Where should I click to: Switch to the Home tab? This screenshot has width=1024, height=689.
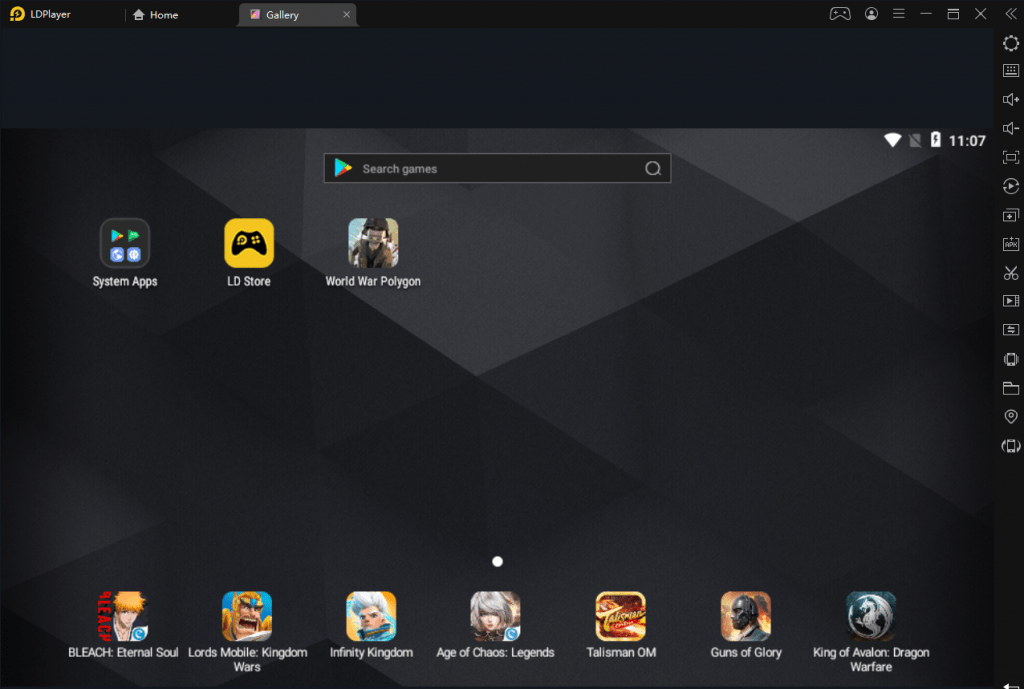[x=155, y=14]
